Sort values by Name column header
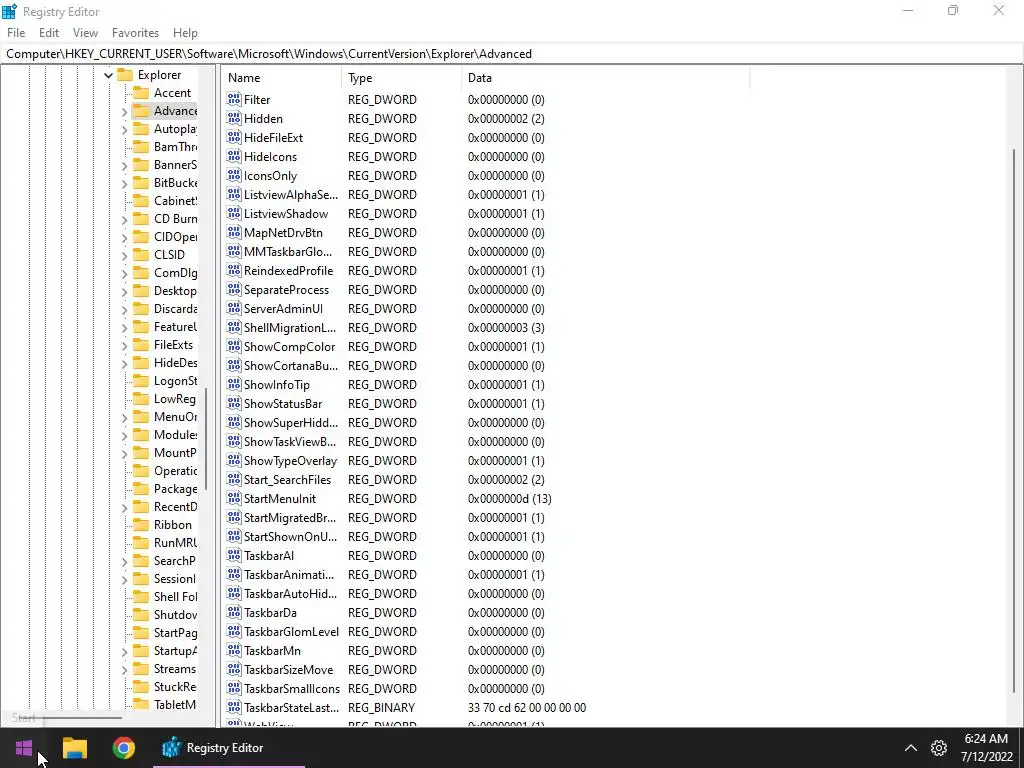The width and height of the screenshot is (1024, 768). tap(281, 78)
